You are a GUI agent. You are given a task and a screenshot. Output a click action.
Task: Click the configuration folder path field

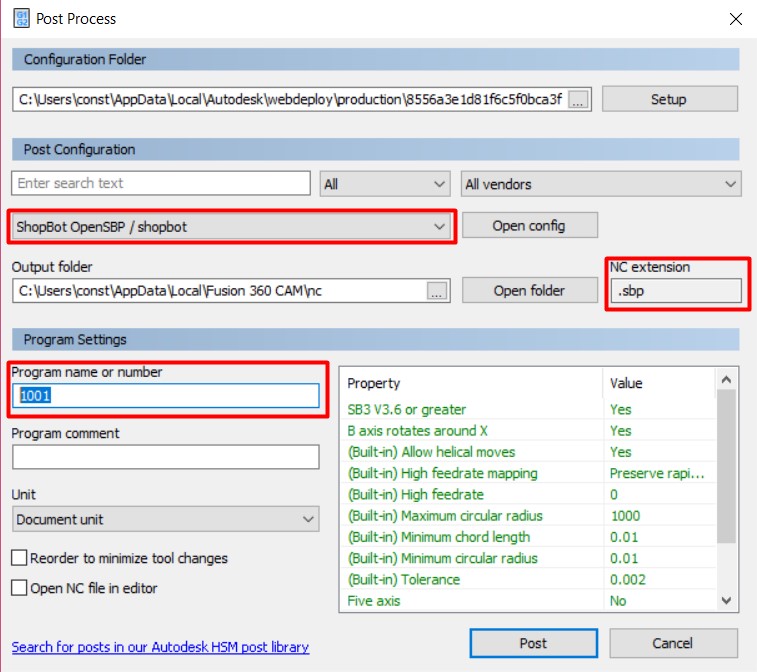290,99
